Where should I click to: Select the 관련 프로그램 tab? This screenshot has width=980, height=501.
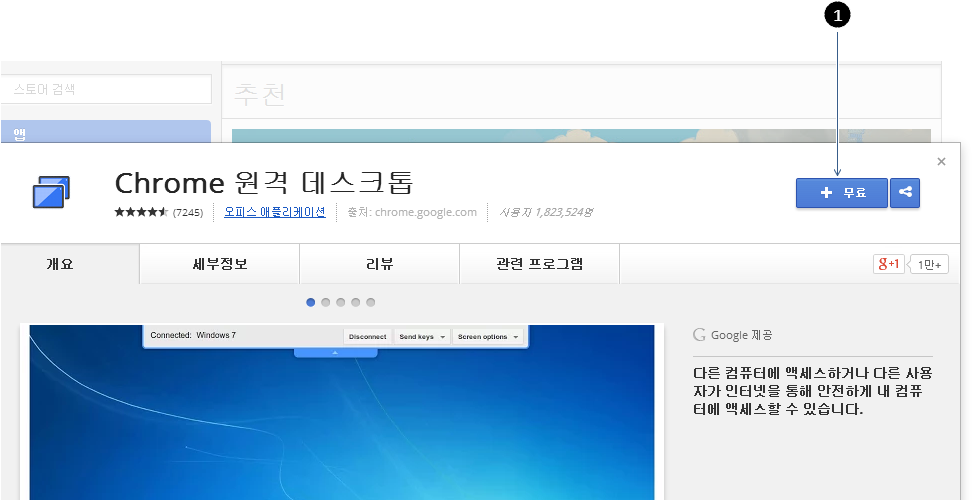point(539,264)
